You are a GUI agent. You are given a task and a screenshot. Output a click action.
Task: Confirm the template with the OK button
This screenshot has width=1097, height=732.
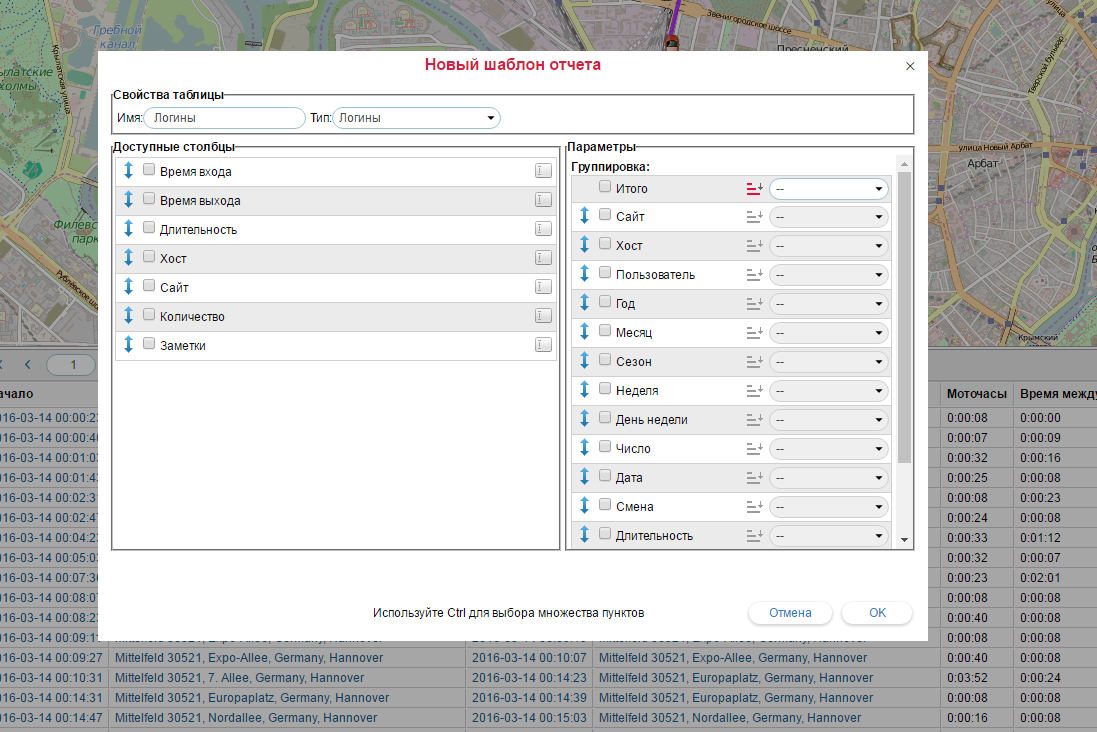click(x=877, y=613)
